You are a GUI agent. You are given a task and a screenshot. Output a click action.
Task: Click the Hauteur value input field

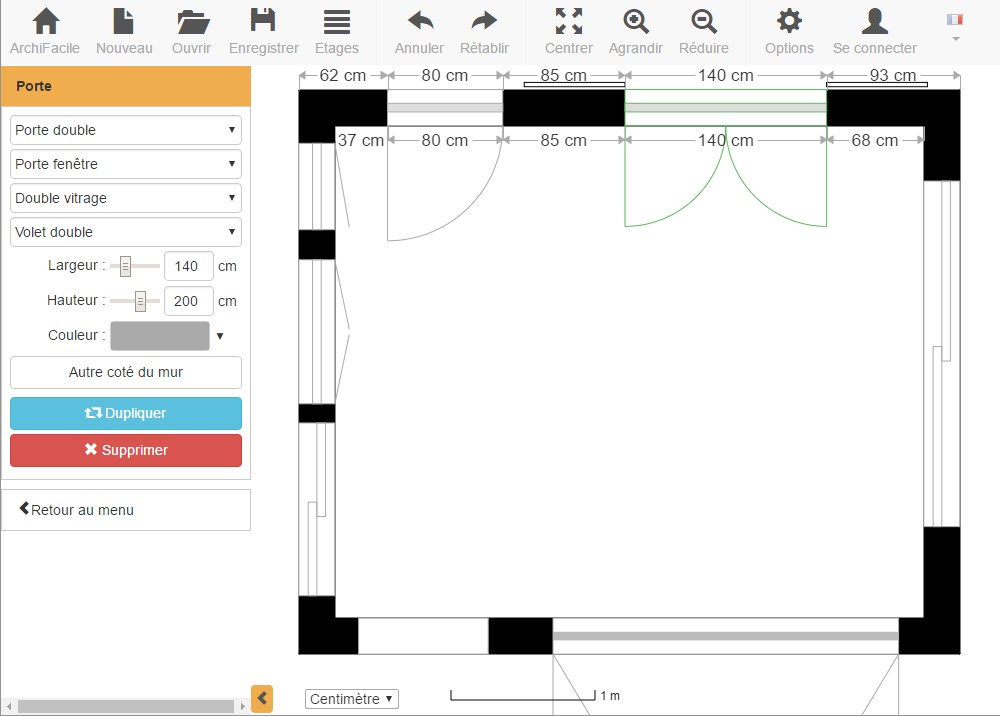pos(188,301)
